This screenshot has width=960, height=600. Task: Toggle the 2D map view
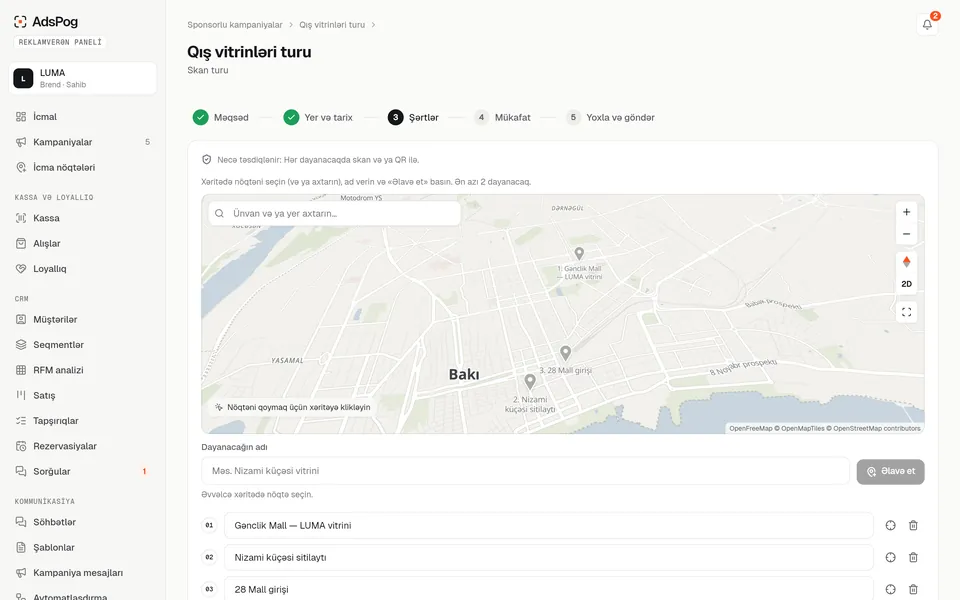906,284
